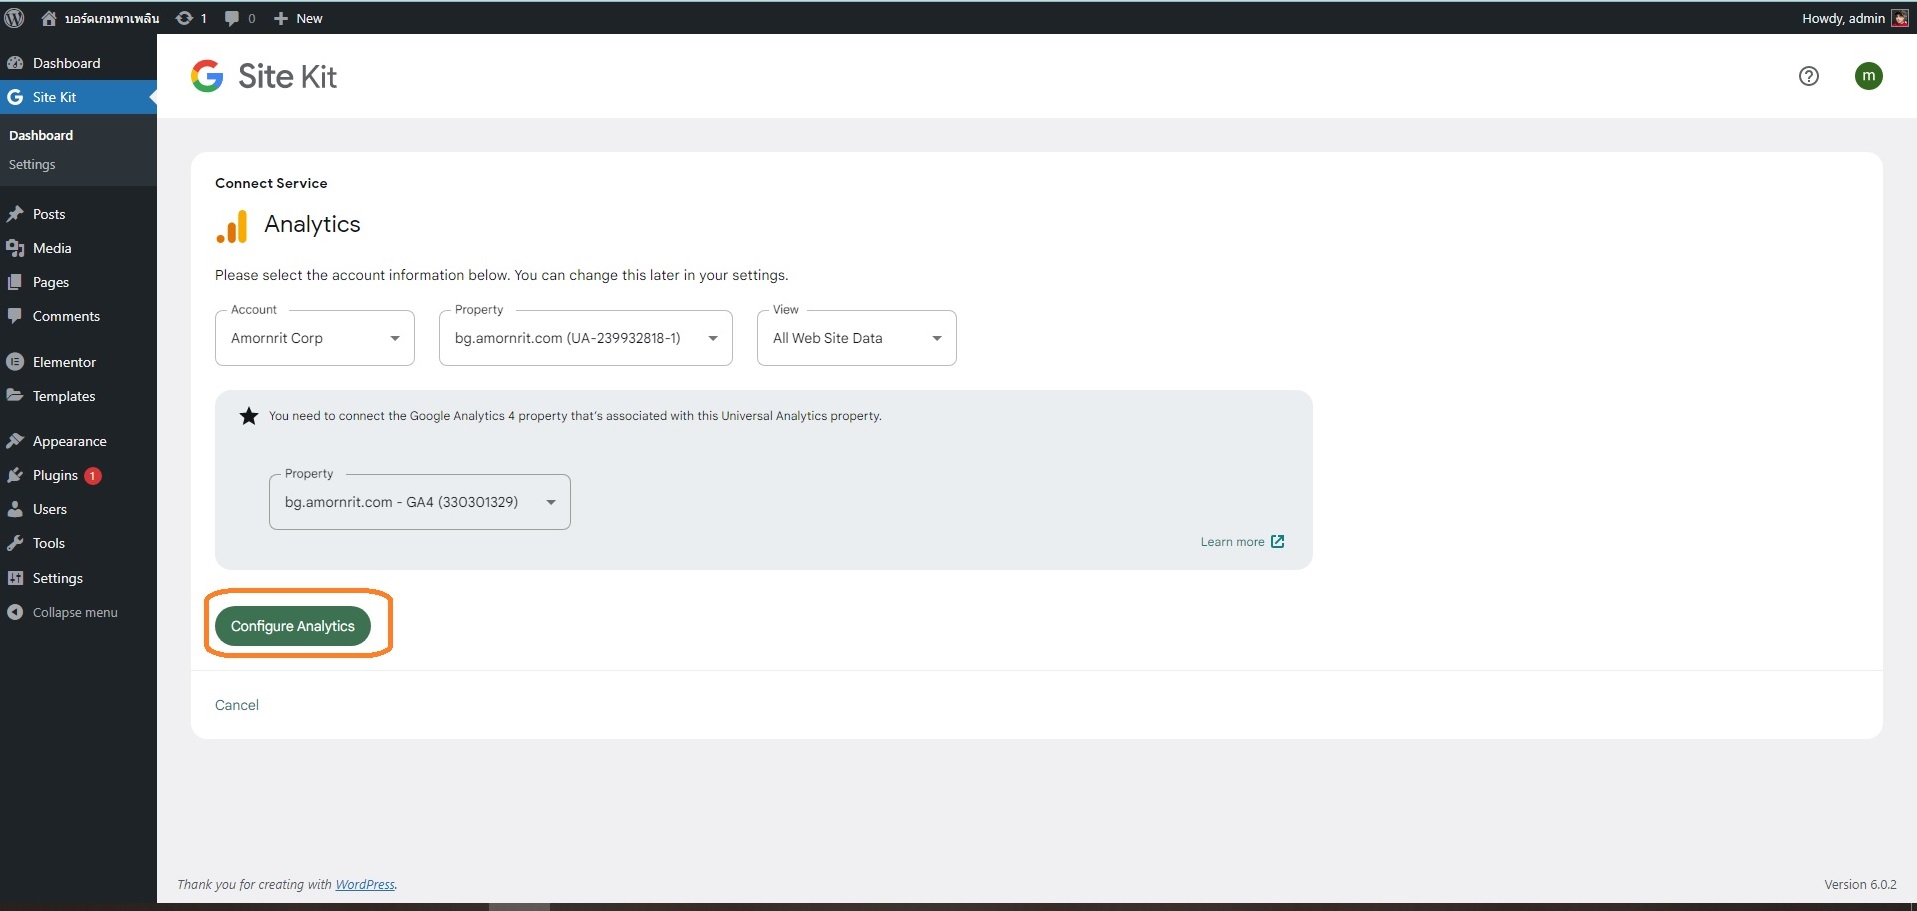1917x911 pixels.
Task: Click the Cancel link
Action: 237,705
